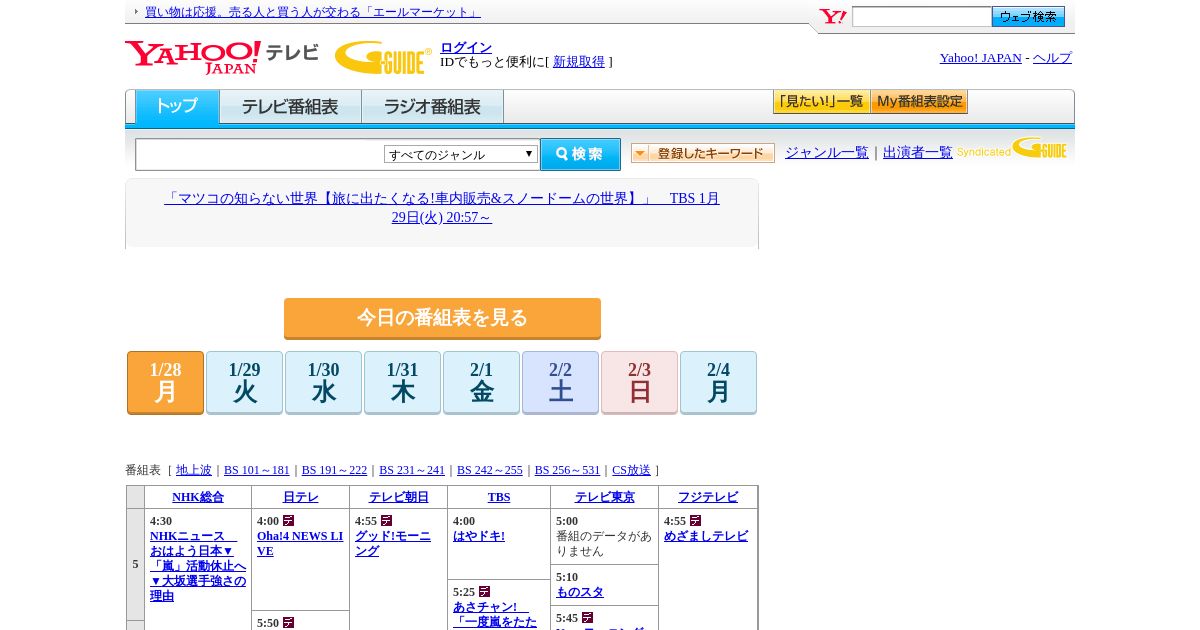Viewport: 1200px width, 630px height.
Task: Click the caption icon beside めざましテレビ 4:55
Action: (x=695, y=521)
